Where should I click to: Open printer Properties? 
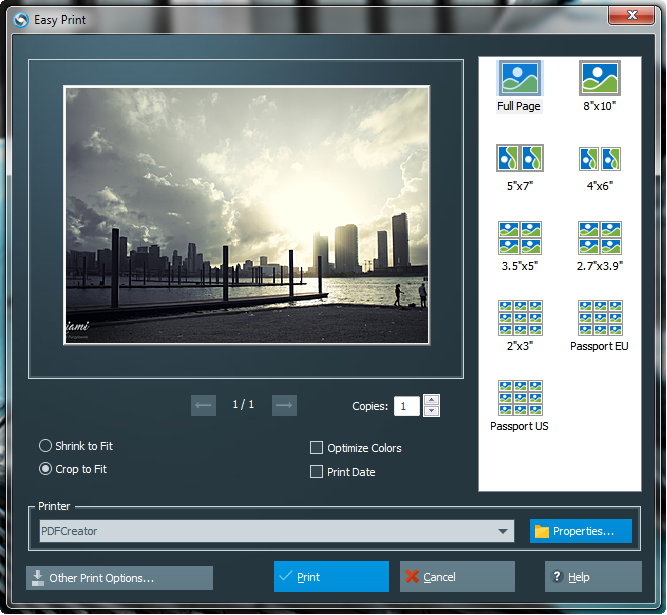tap(581, 531)
